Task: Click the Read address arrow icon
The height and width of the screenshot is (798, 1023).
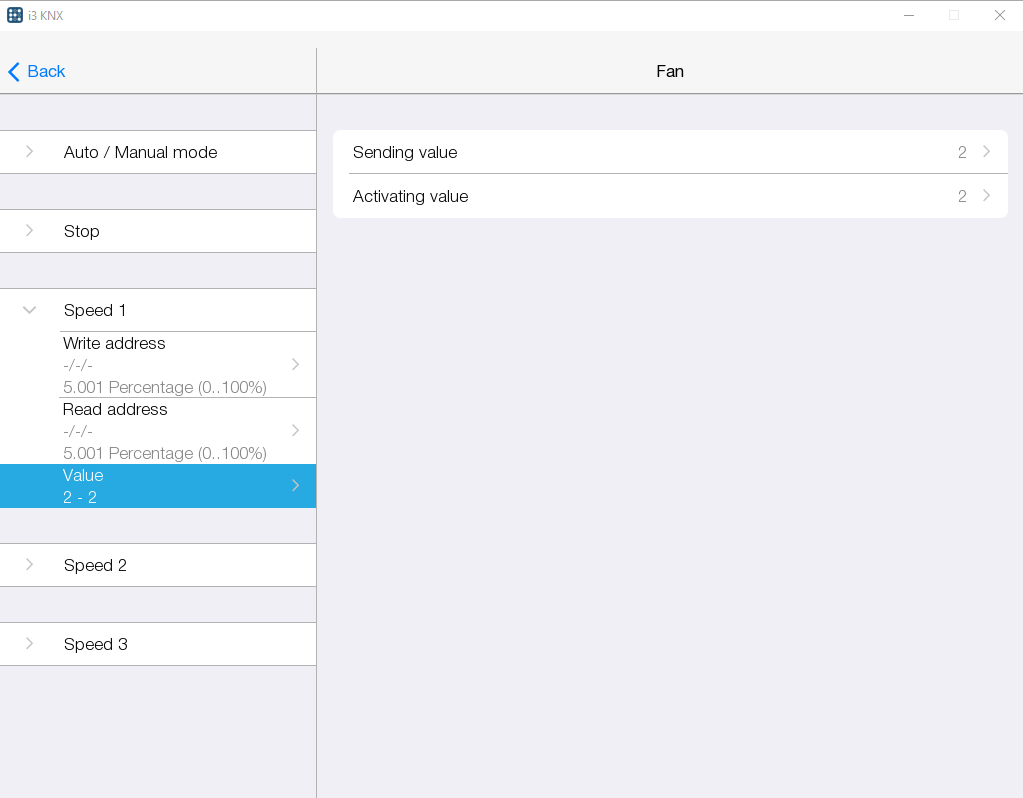Action: 295,430
